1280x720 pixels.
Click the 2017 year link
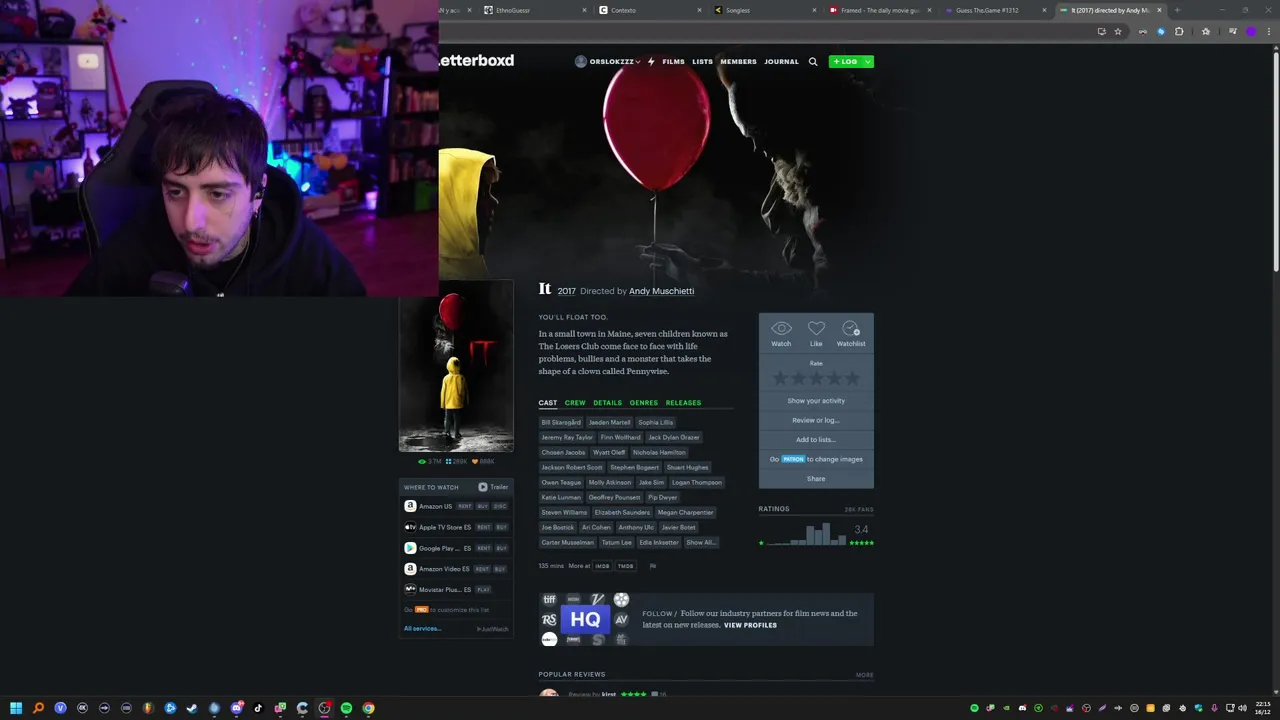(566, 291)
